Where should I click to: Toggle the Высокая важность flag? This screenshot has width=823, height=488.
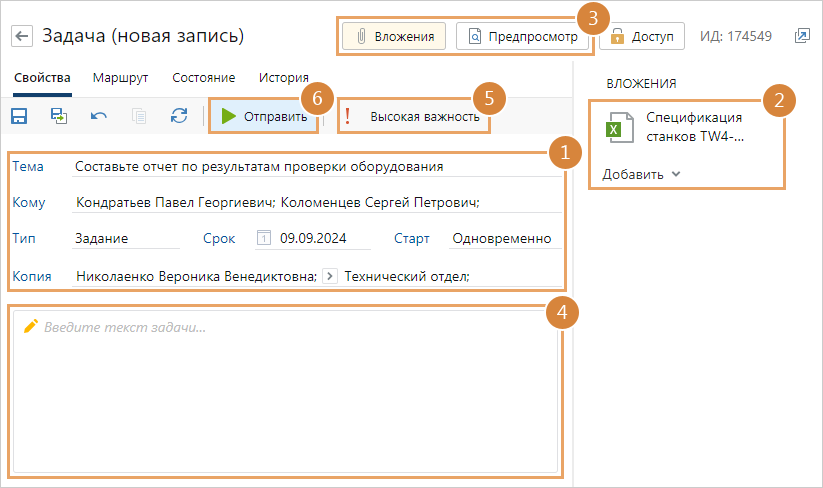[414, 117]
